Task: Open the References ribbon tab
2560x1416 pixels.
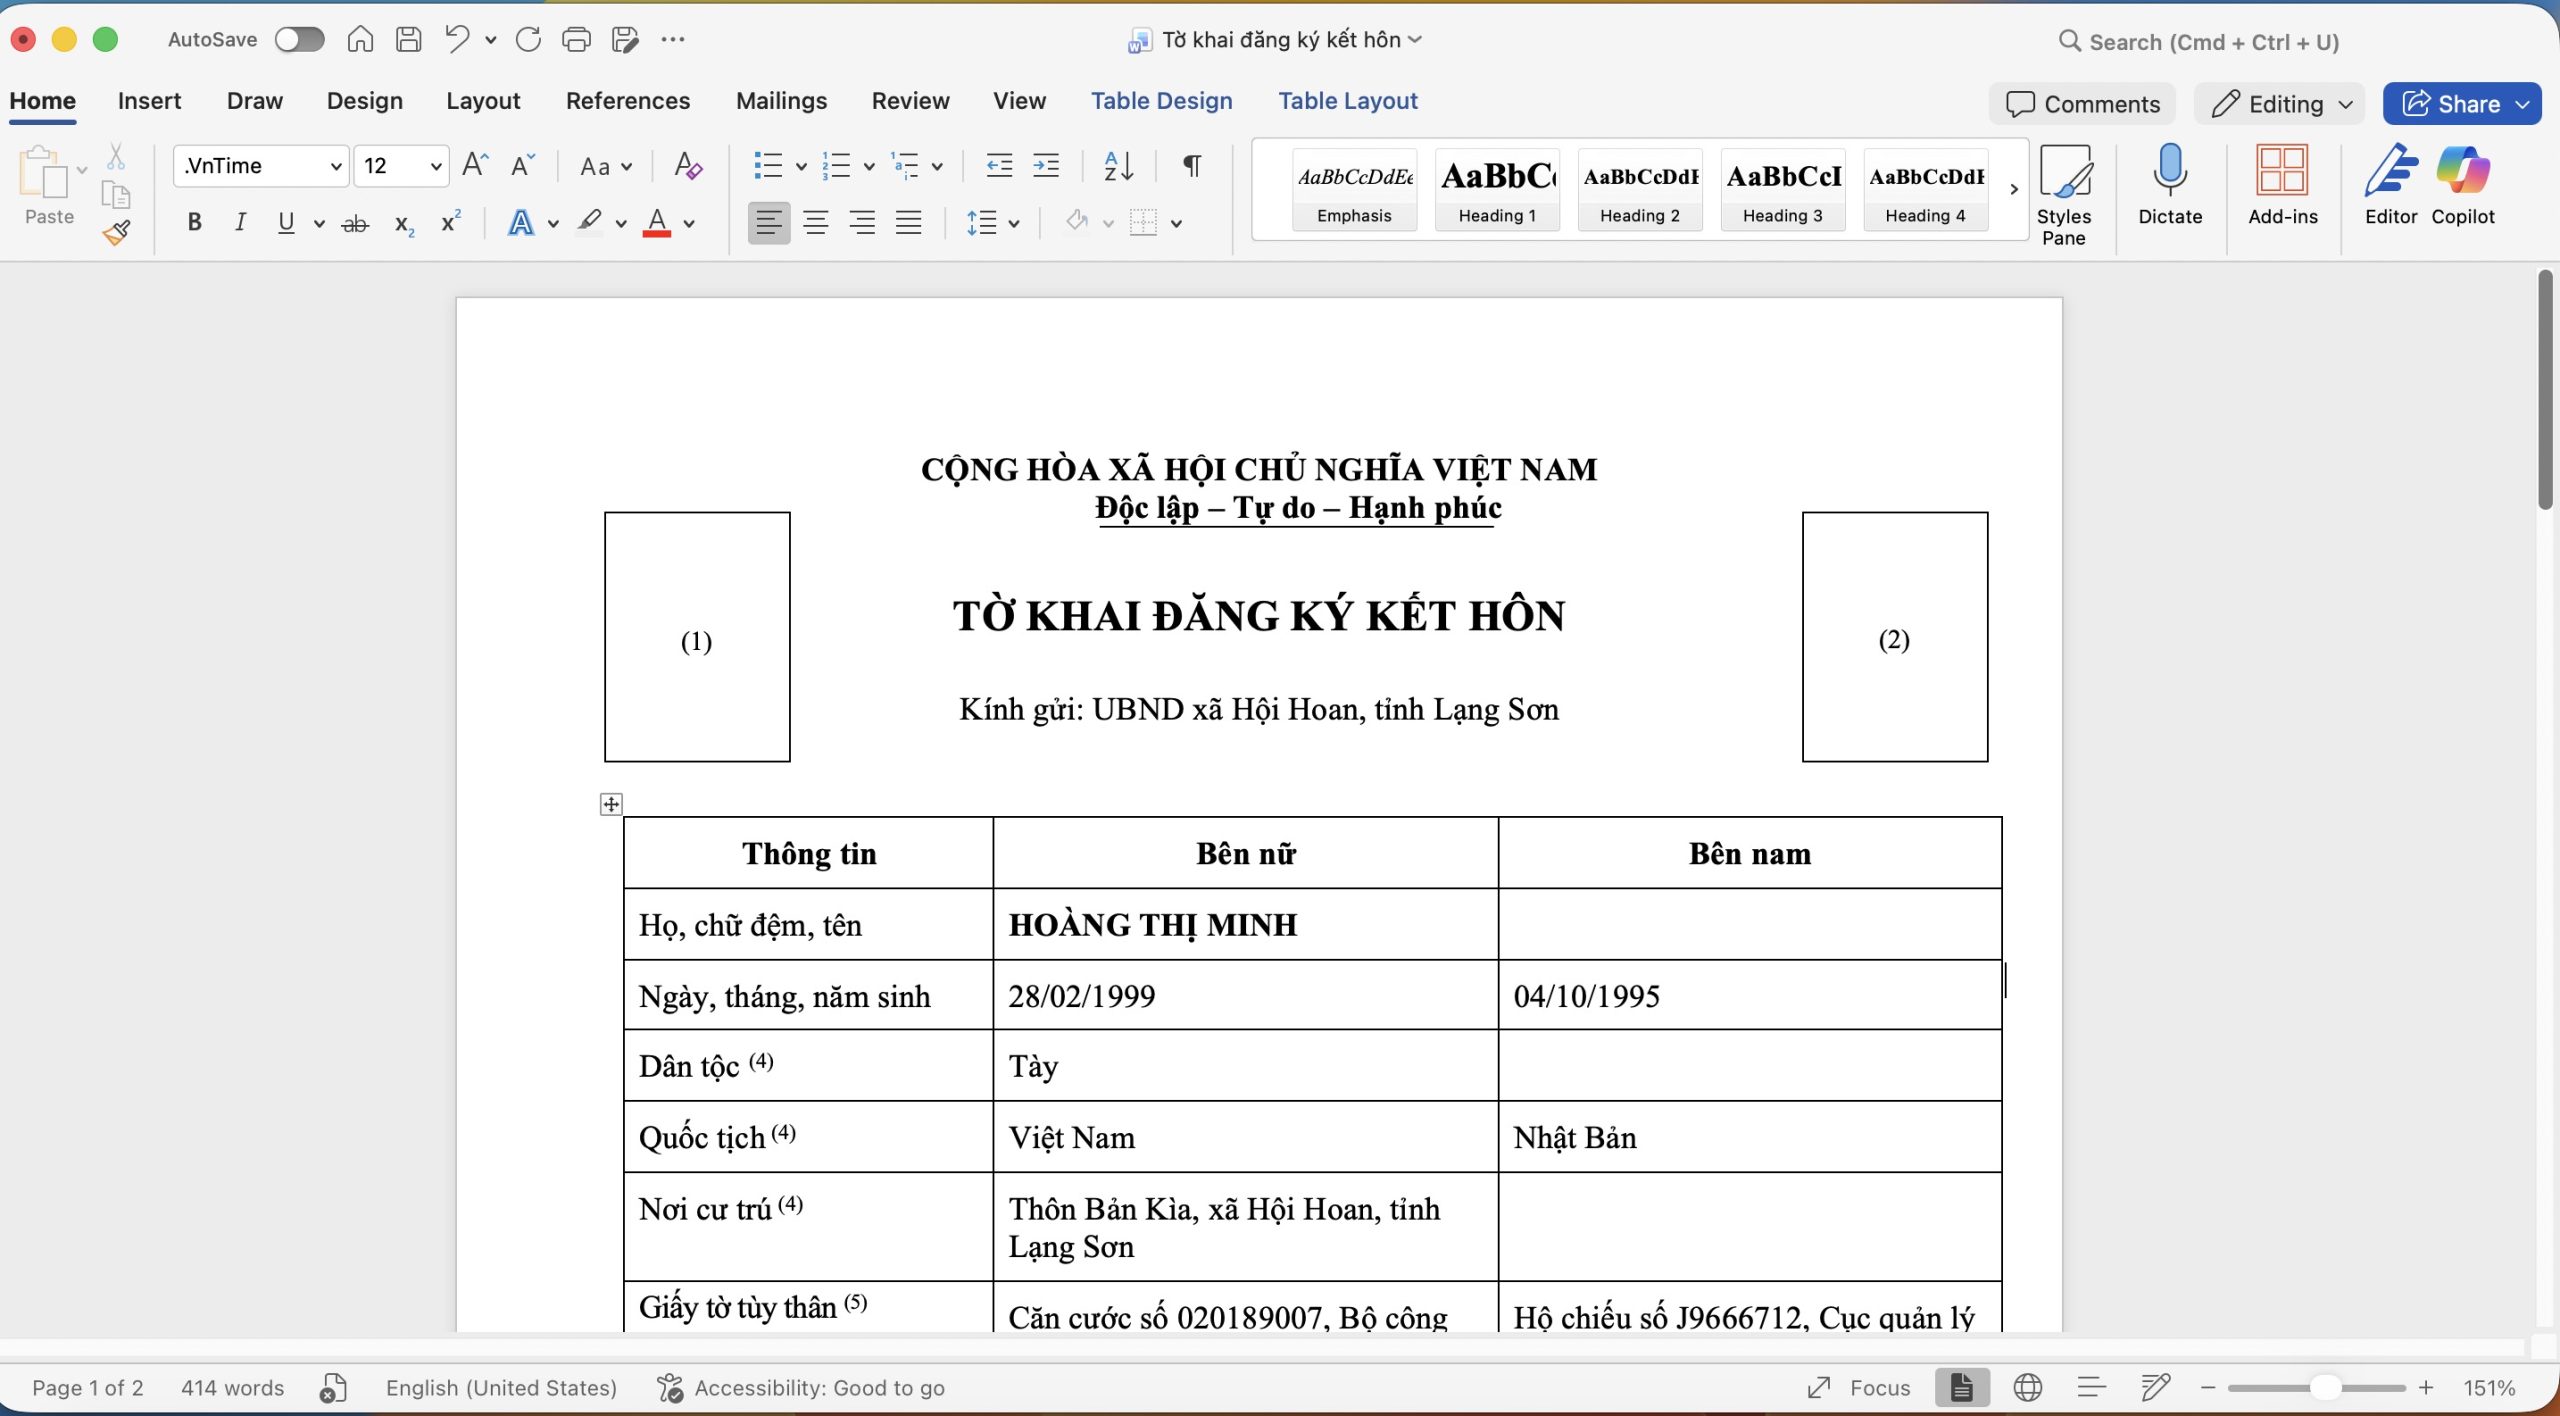Action: [x=627, y=101]
